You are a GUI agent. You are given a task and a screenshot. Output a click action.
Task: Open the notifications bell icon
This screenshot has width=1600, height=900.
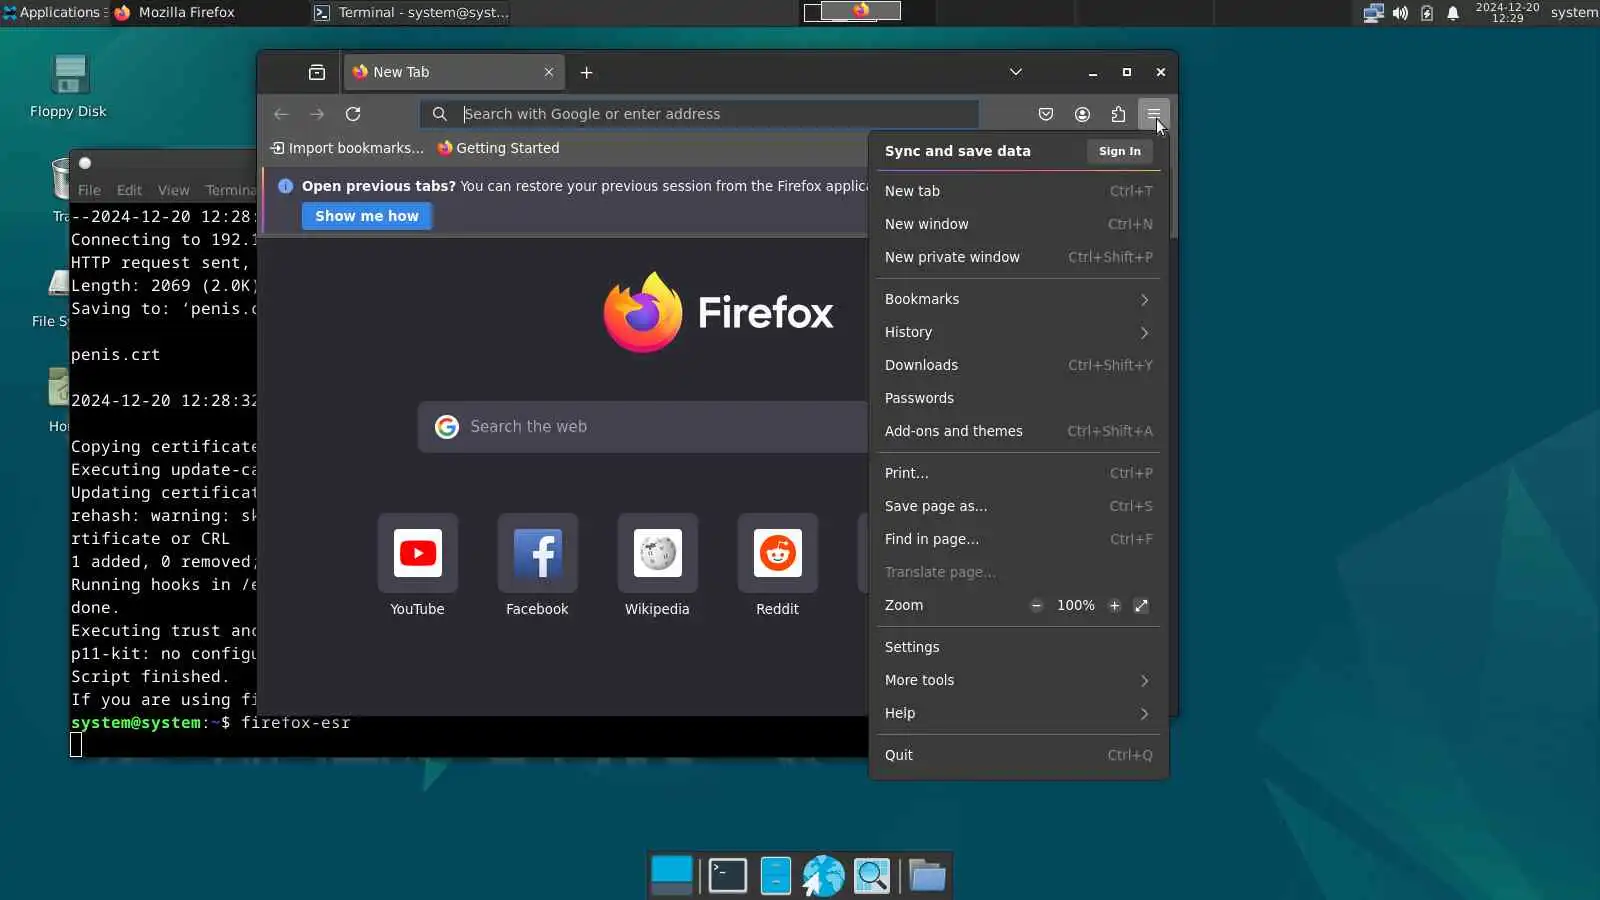point(1453,13)
